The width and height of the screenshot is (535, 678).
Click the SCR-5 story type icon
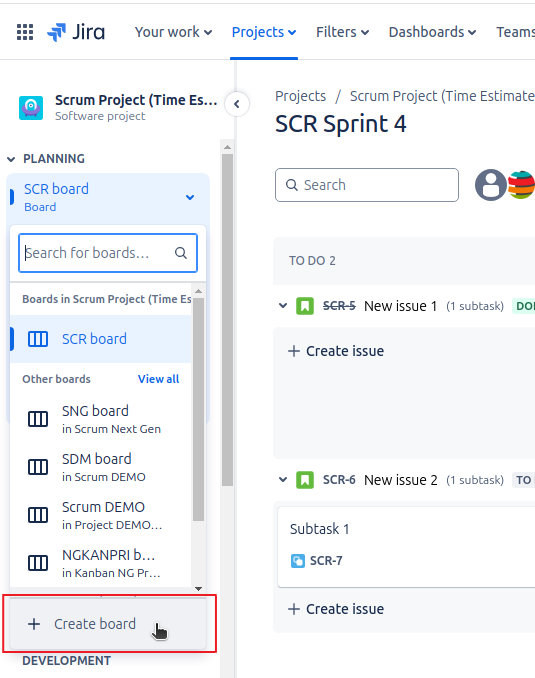click(x=305, y=306)
